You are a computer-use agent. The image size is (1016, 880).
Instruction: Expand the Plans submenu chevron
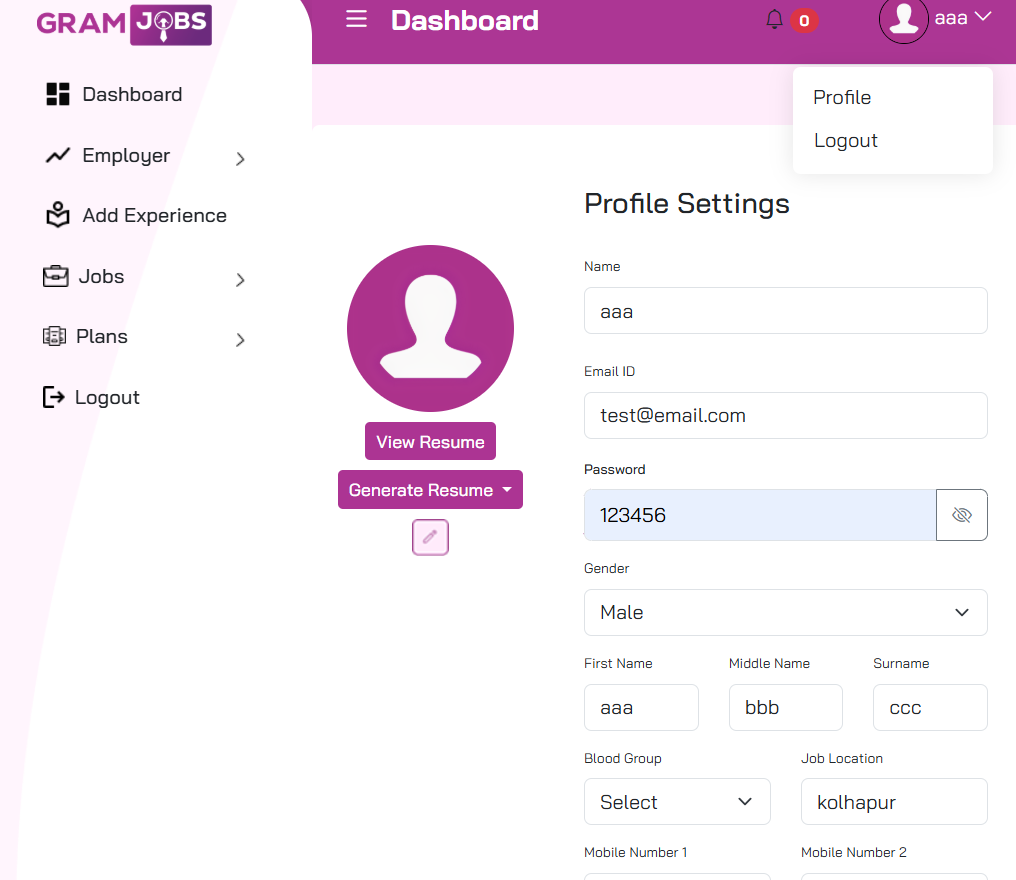(240, 340)
